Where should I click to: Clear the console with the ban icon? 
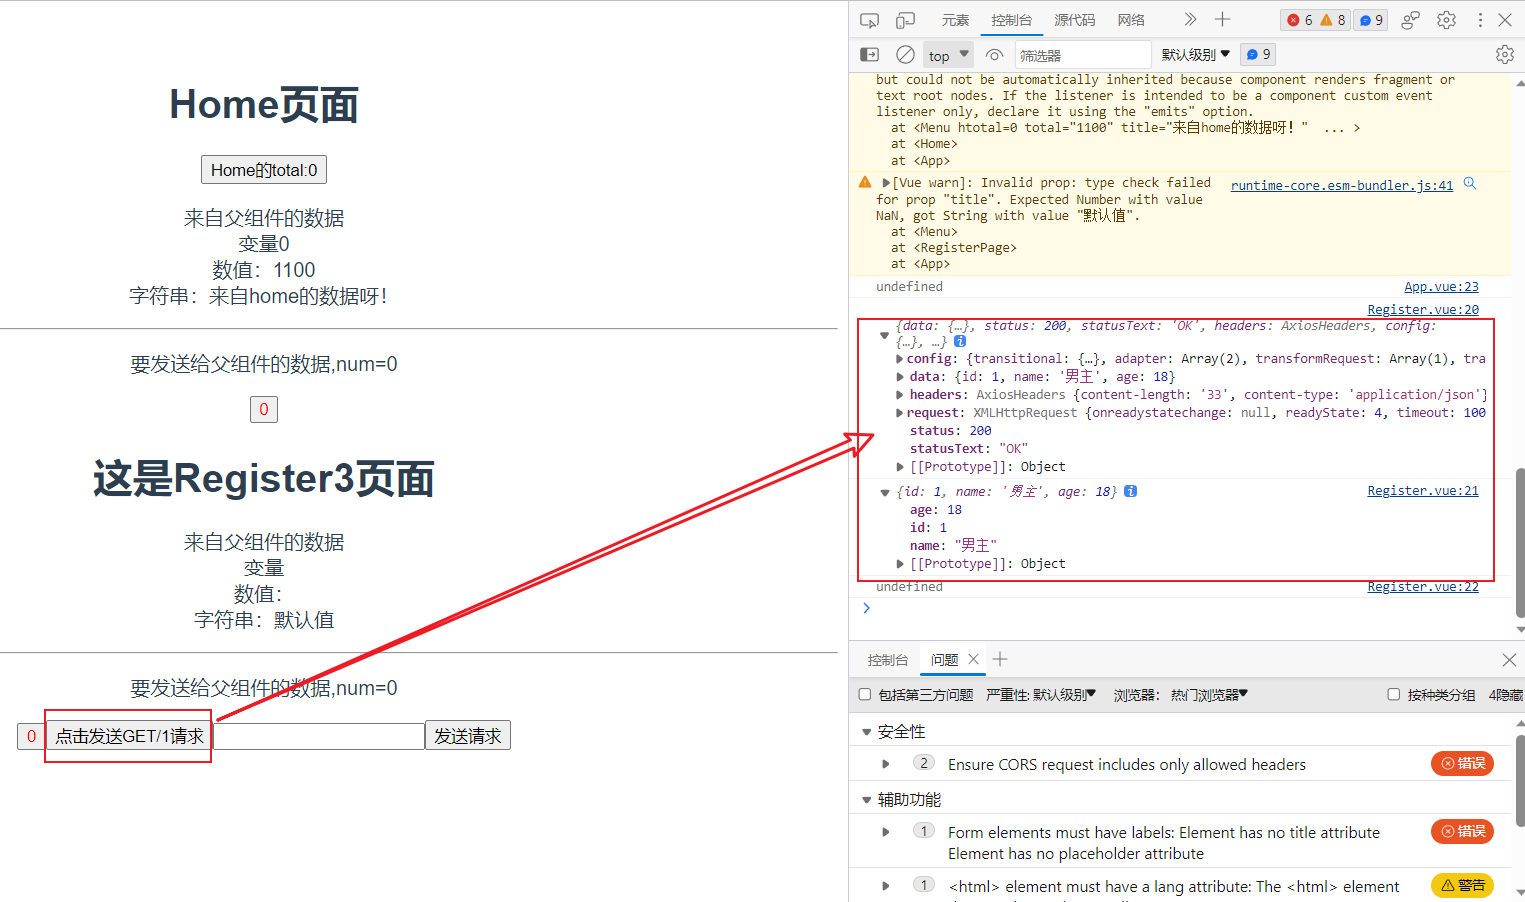pos(905,55)
